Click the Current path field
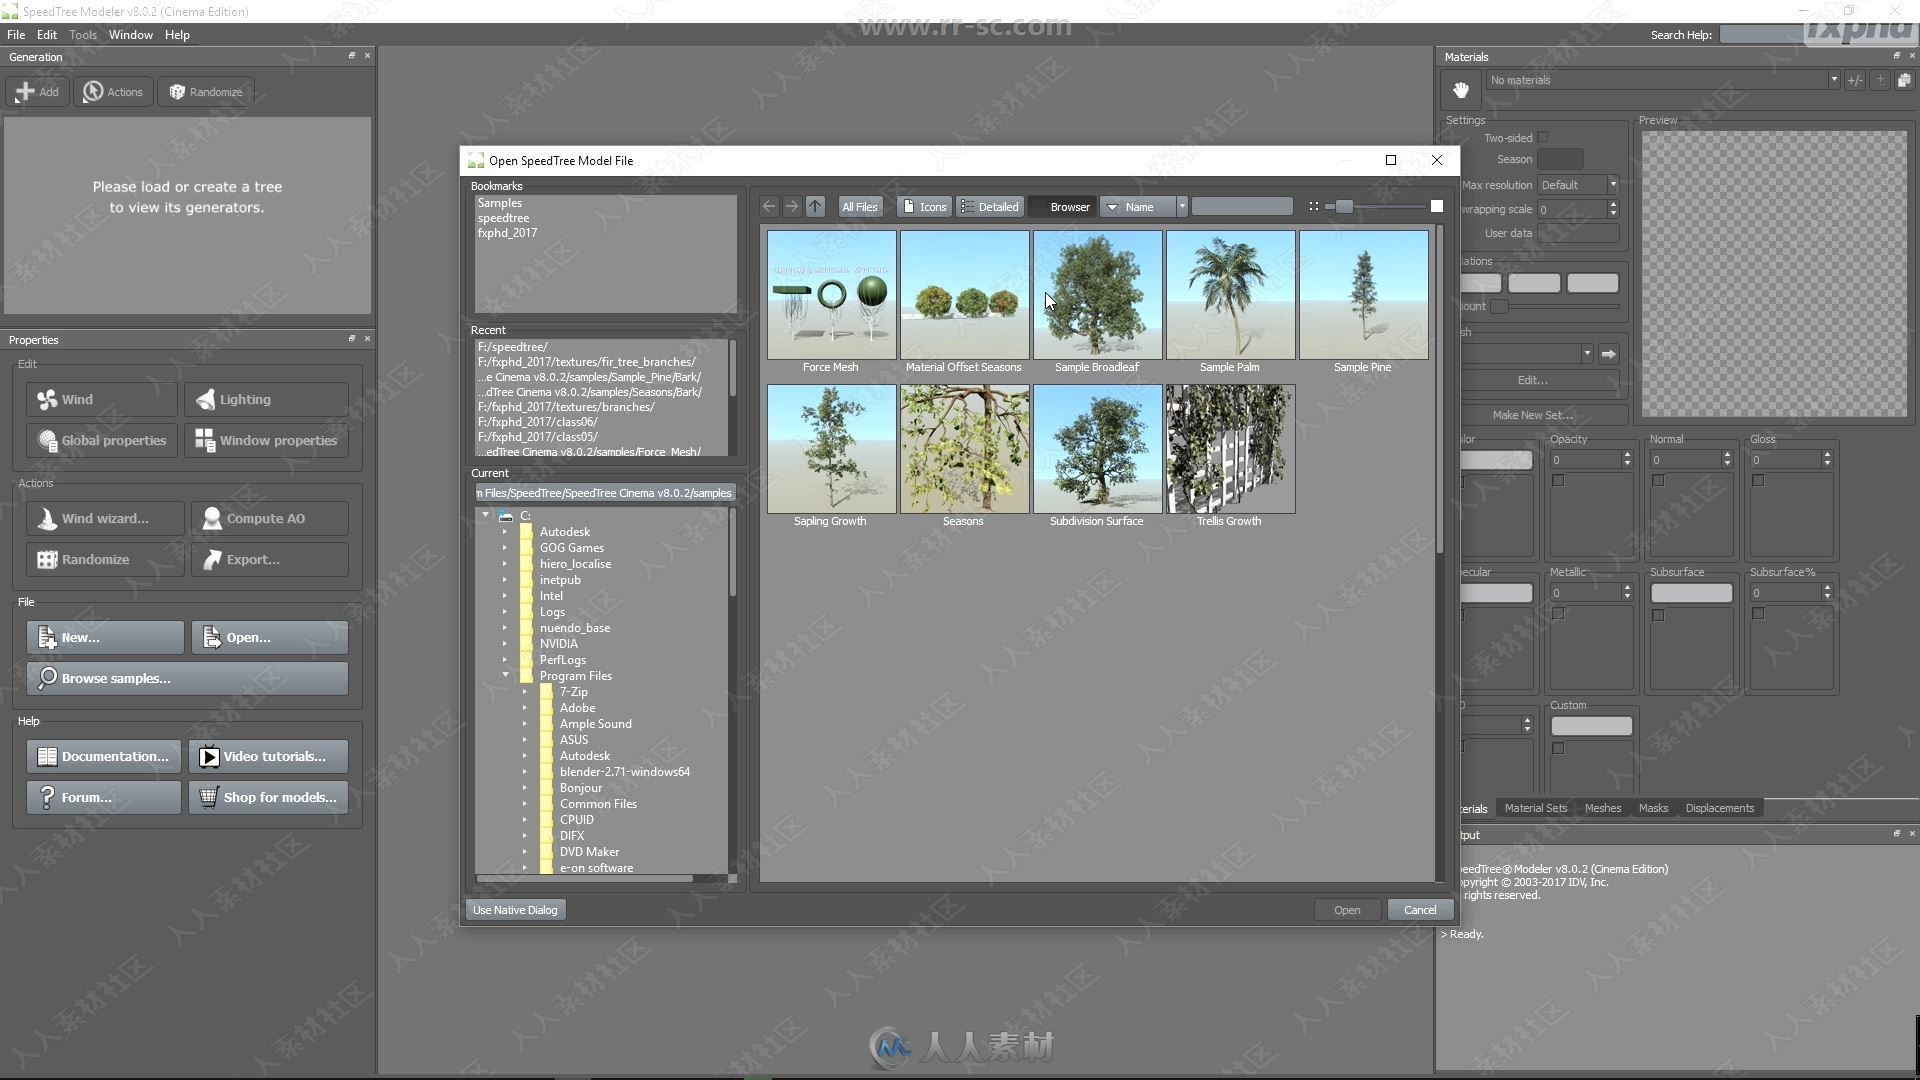Viewport: 1920px width, 1080px height. click(604, 493)
